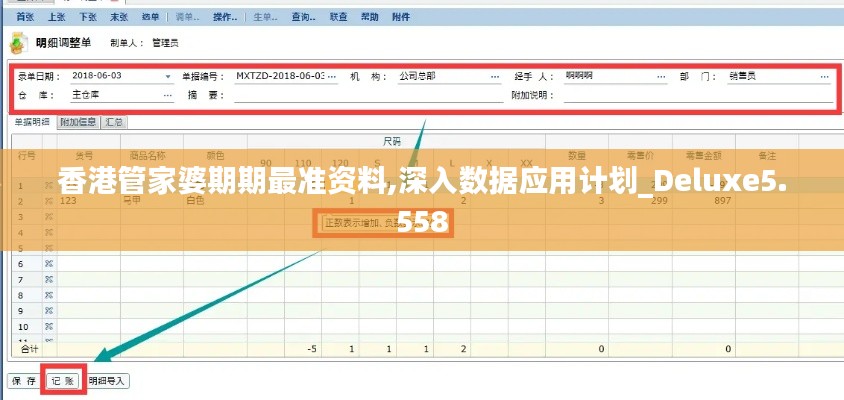Click the 明细调整单 document icon

19,43
